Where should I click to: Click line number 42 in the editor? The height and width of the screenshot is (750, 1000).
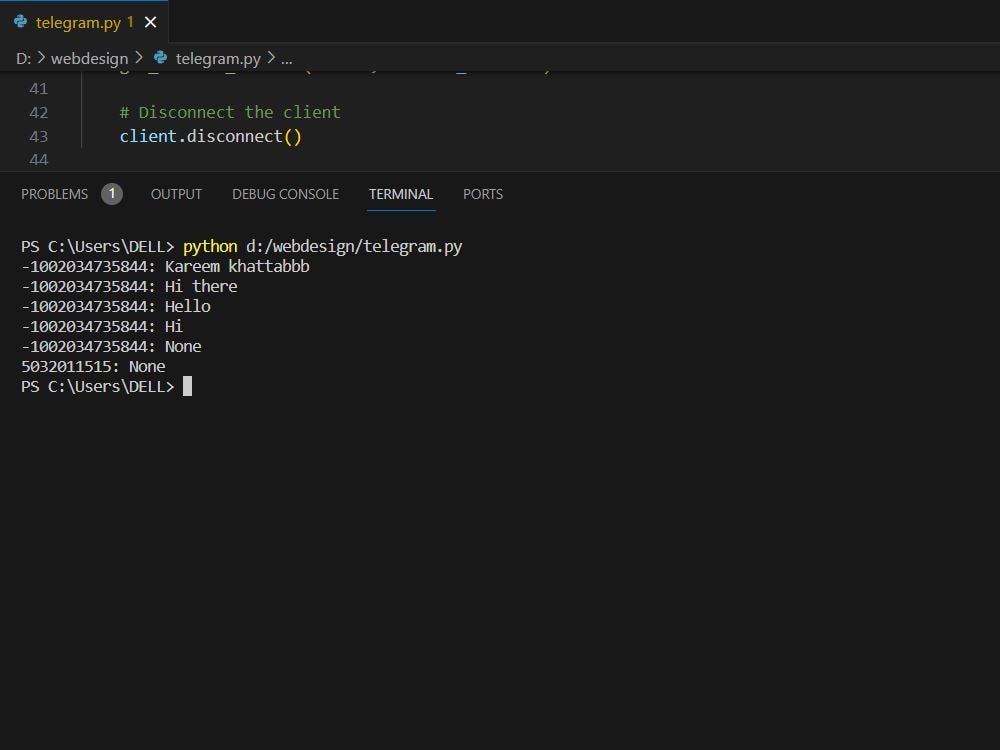pos(38,112)
